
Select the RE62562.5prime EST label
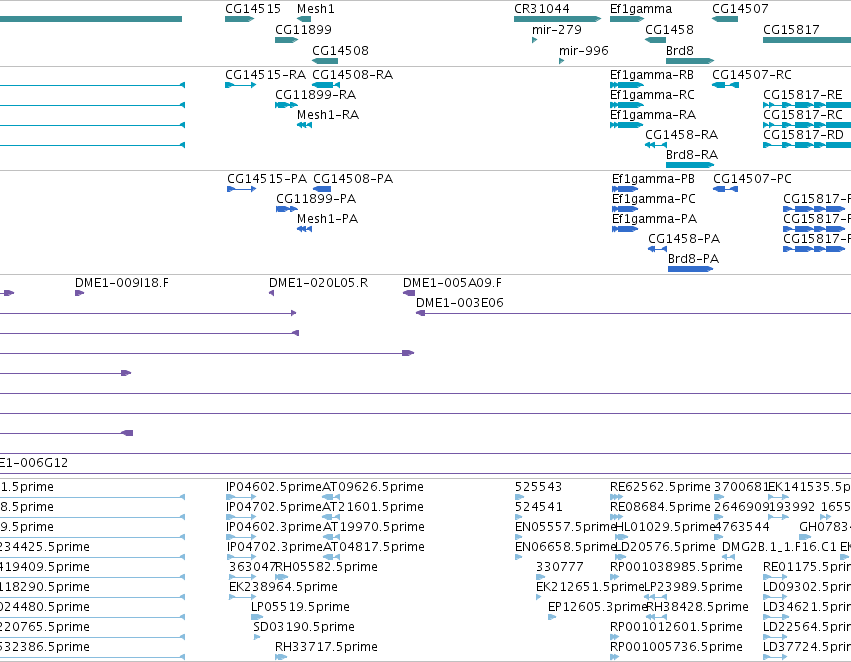pos(661,487)
